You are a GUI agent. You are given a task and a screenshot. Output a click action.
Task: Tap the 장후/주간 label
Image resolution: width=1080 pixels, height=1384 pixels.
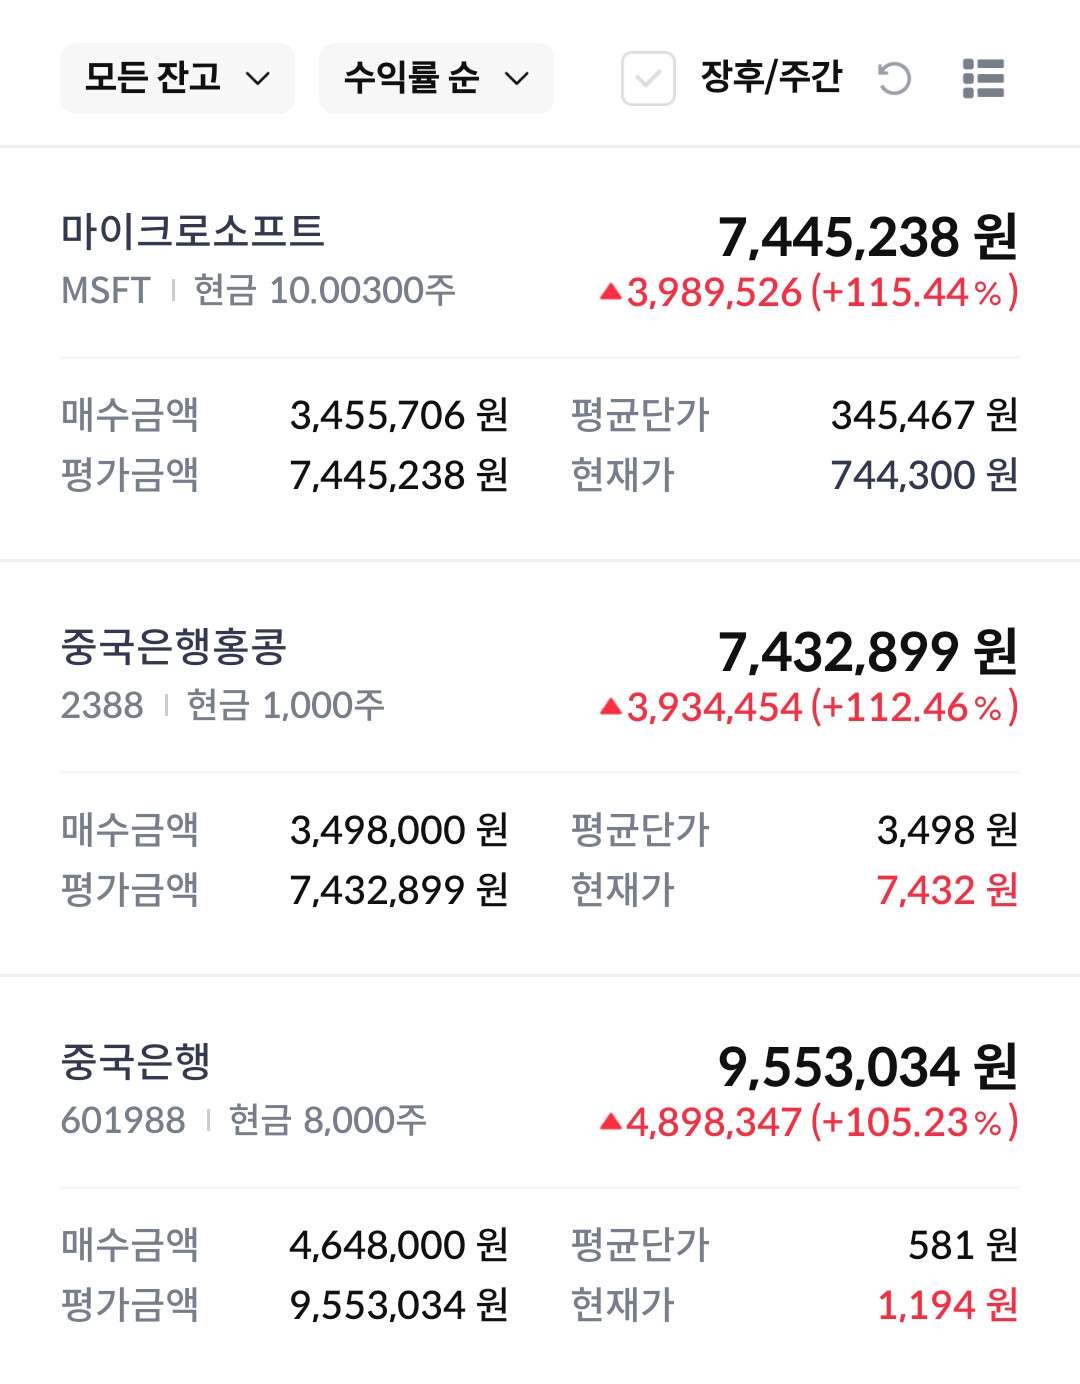771,77
